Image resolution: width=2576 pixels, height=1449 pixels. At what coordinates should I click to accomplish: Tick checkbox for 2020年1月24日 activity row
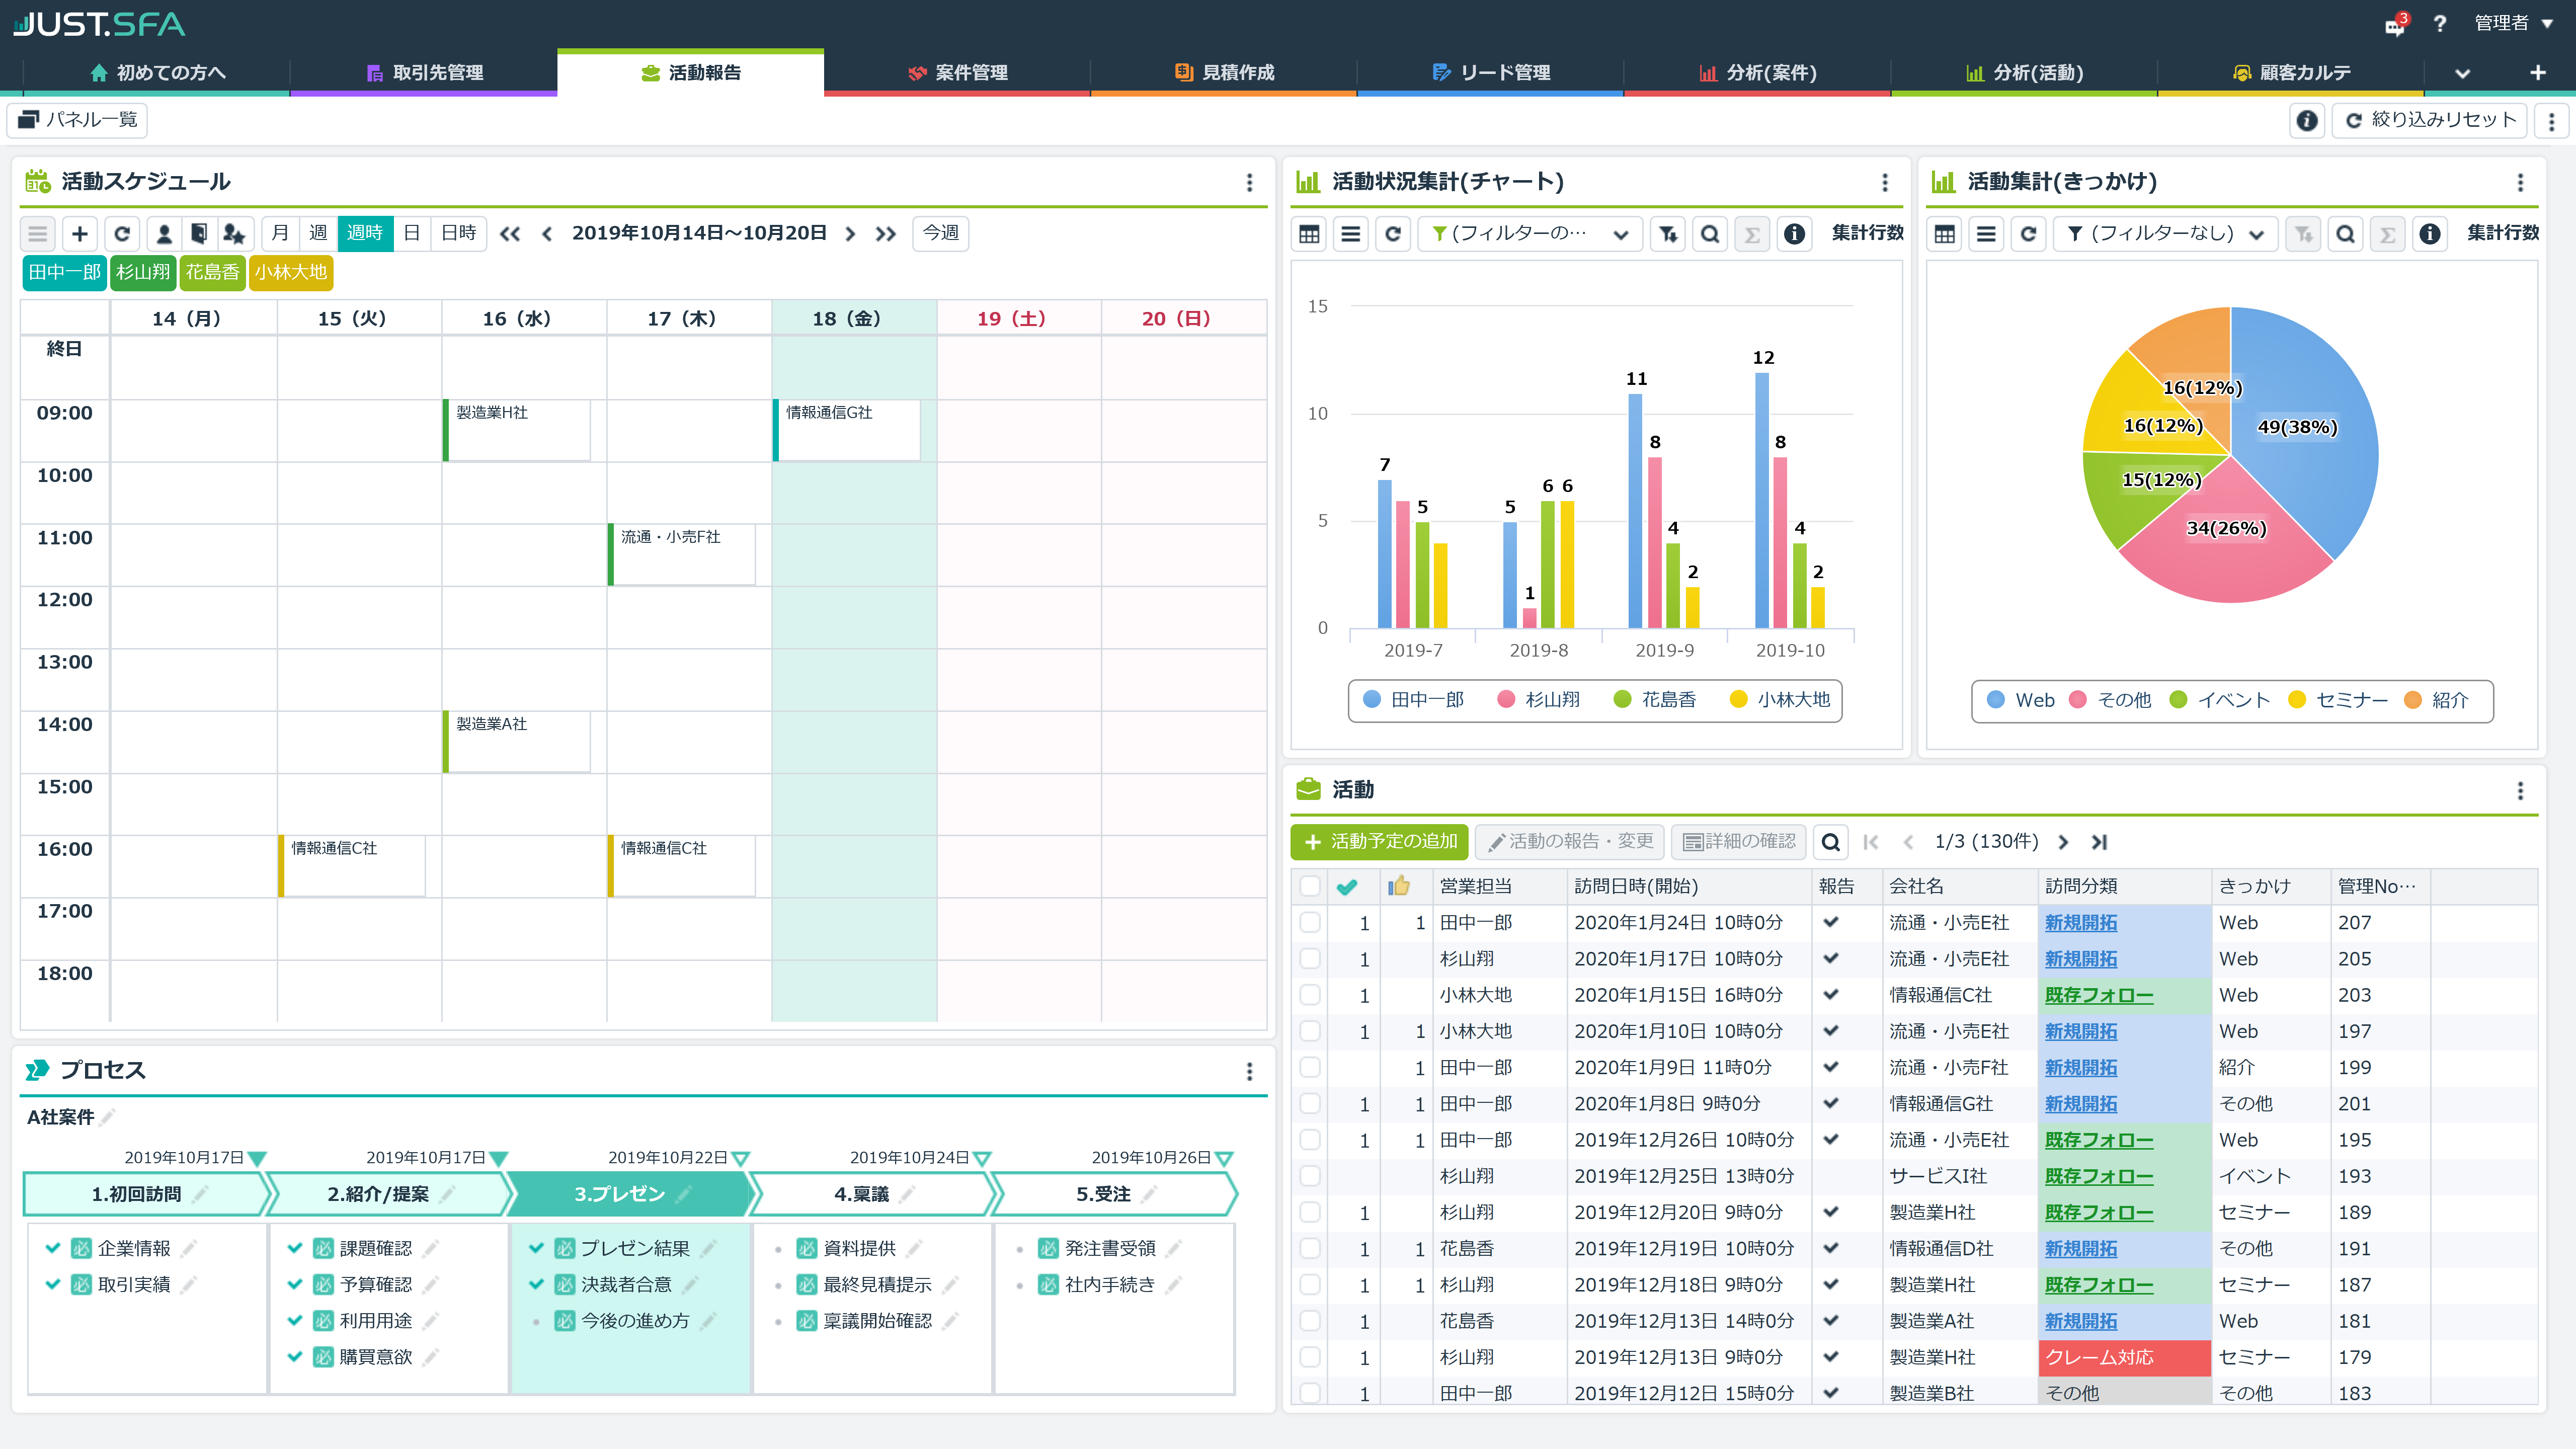tap(1309, 922)
